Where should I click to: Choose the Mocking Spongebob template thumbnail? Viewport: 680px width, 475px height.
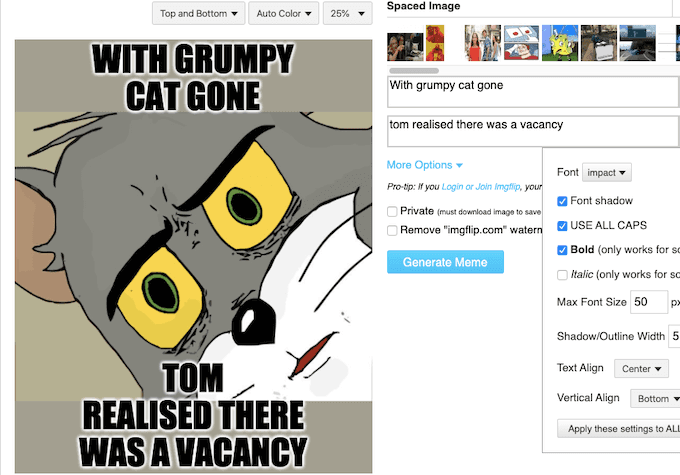click(x=560, y=43)
